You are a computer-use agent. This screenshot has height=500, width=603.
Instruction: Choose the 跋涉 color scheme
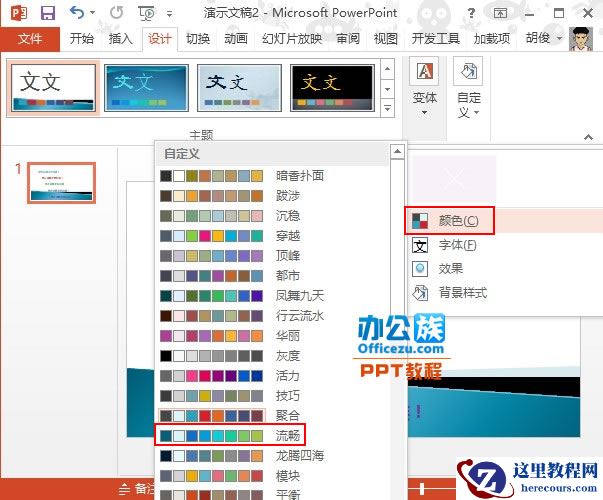click(273, 196)
